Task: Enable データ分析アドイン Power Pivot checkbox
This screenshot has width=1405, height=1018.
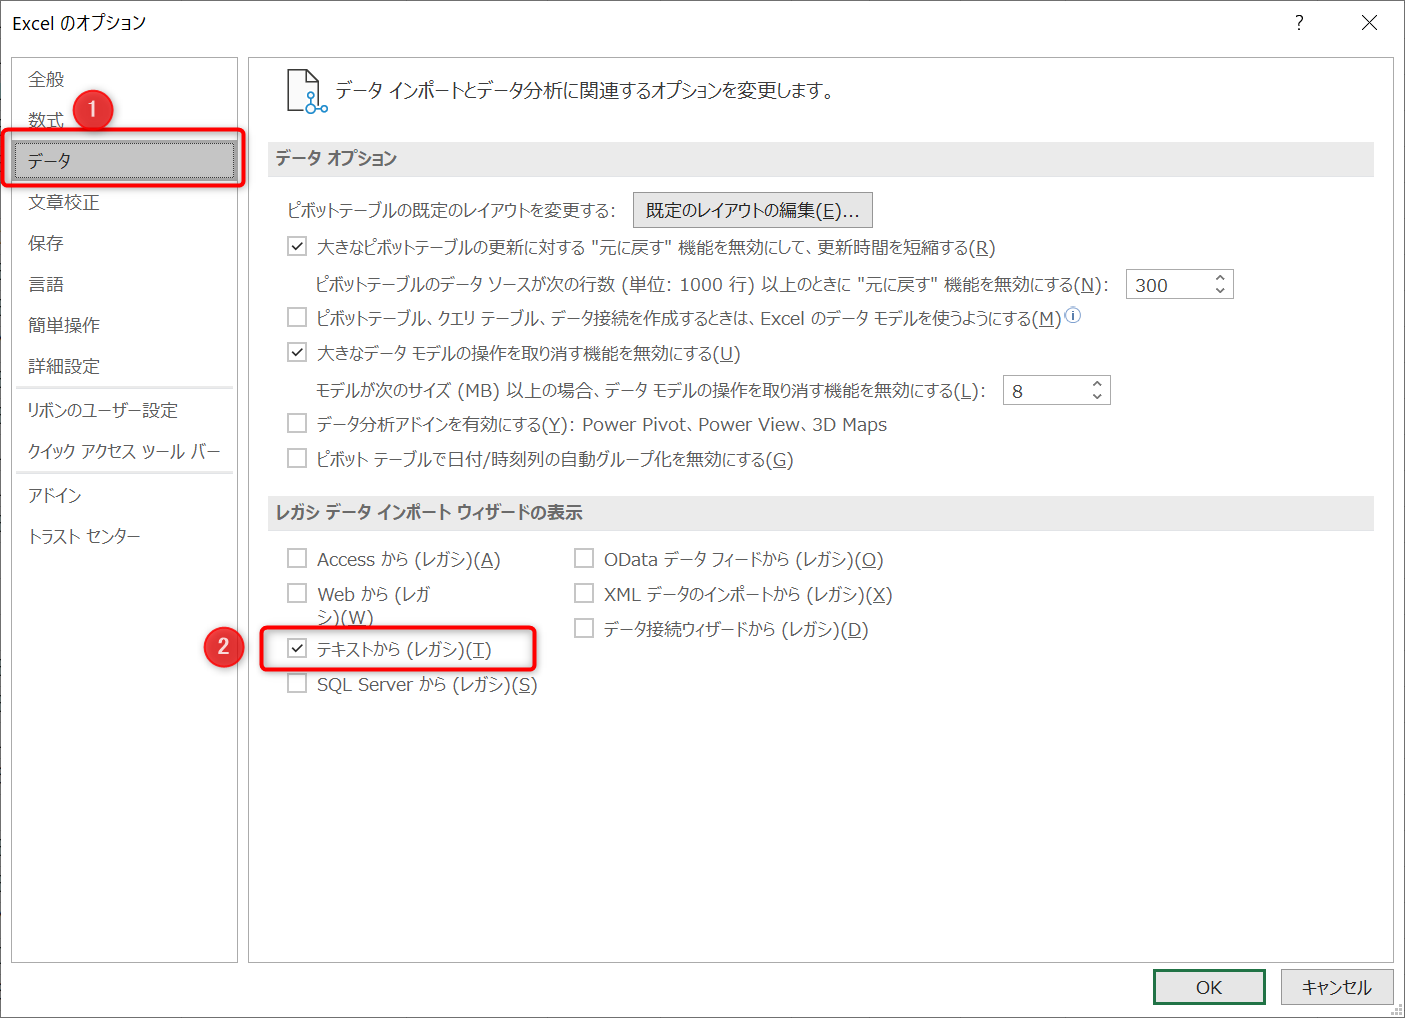Action: (x=297, y=423)
